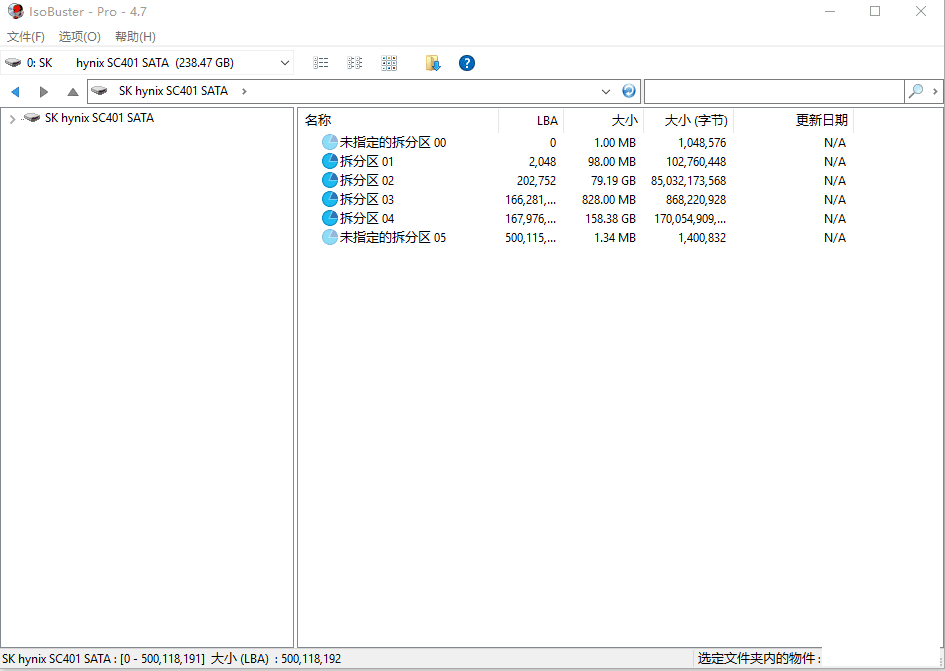Click the drive icon in the breadcrumb bar

click(99, 91)
